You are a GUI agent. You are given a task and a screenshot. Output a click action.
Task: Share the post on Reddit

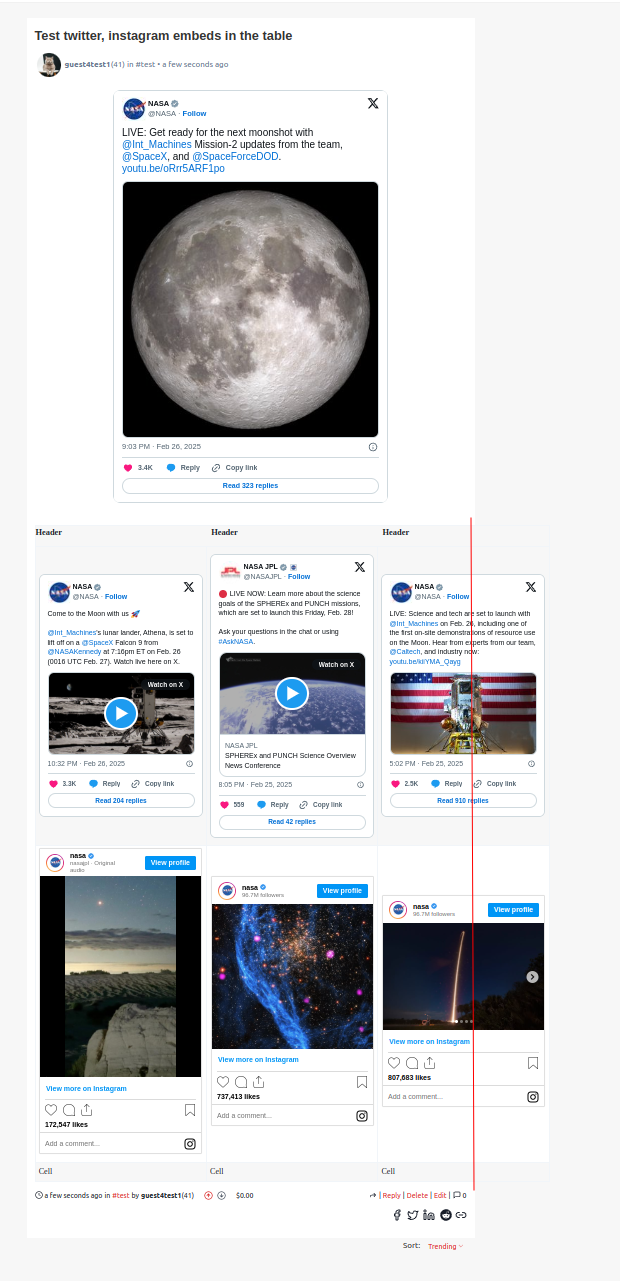[445, 1215]
